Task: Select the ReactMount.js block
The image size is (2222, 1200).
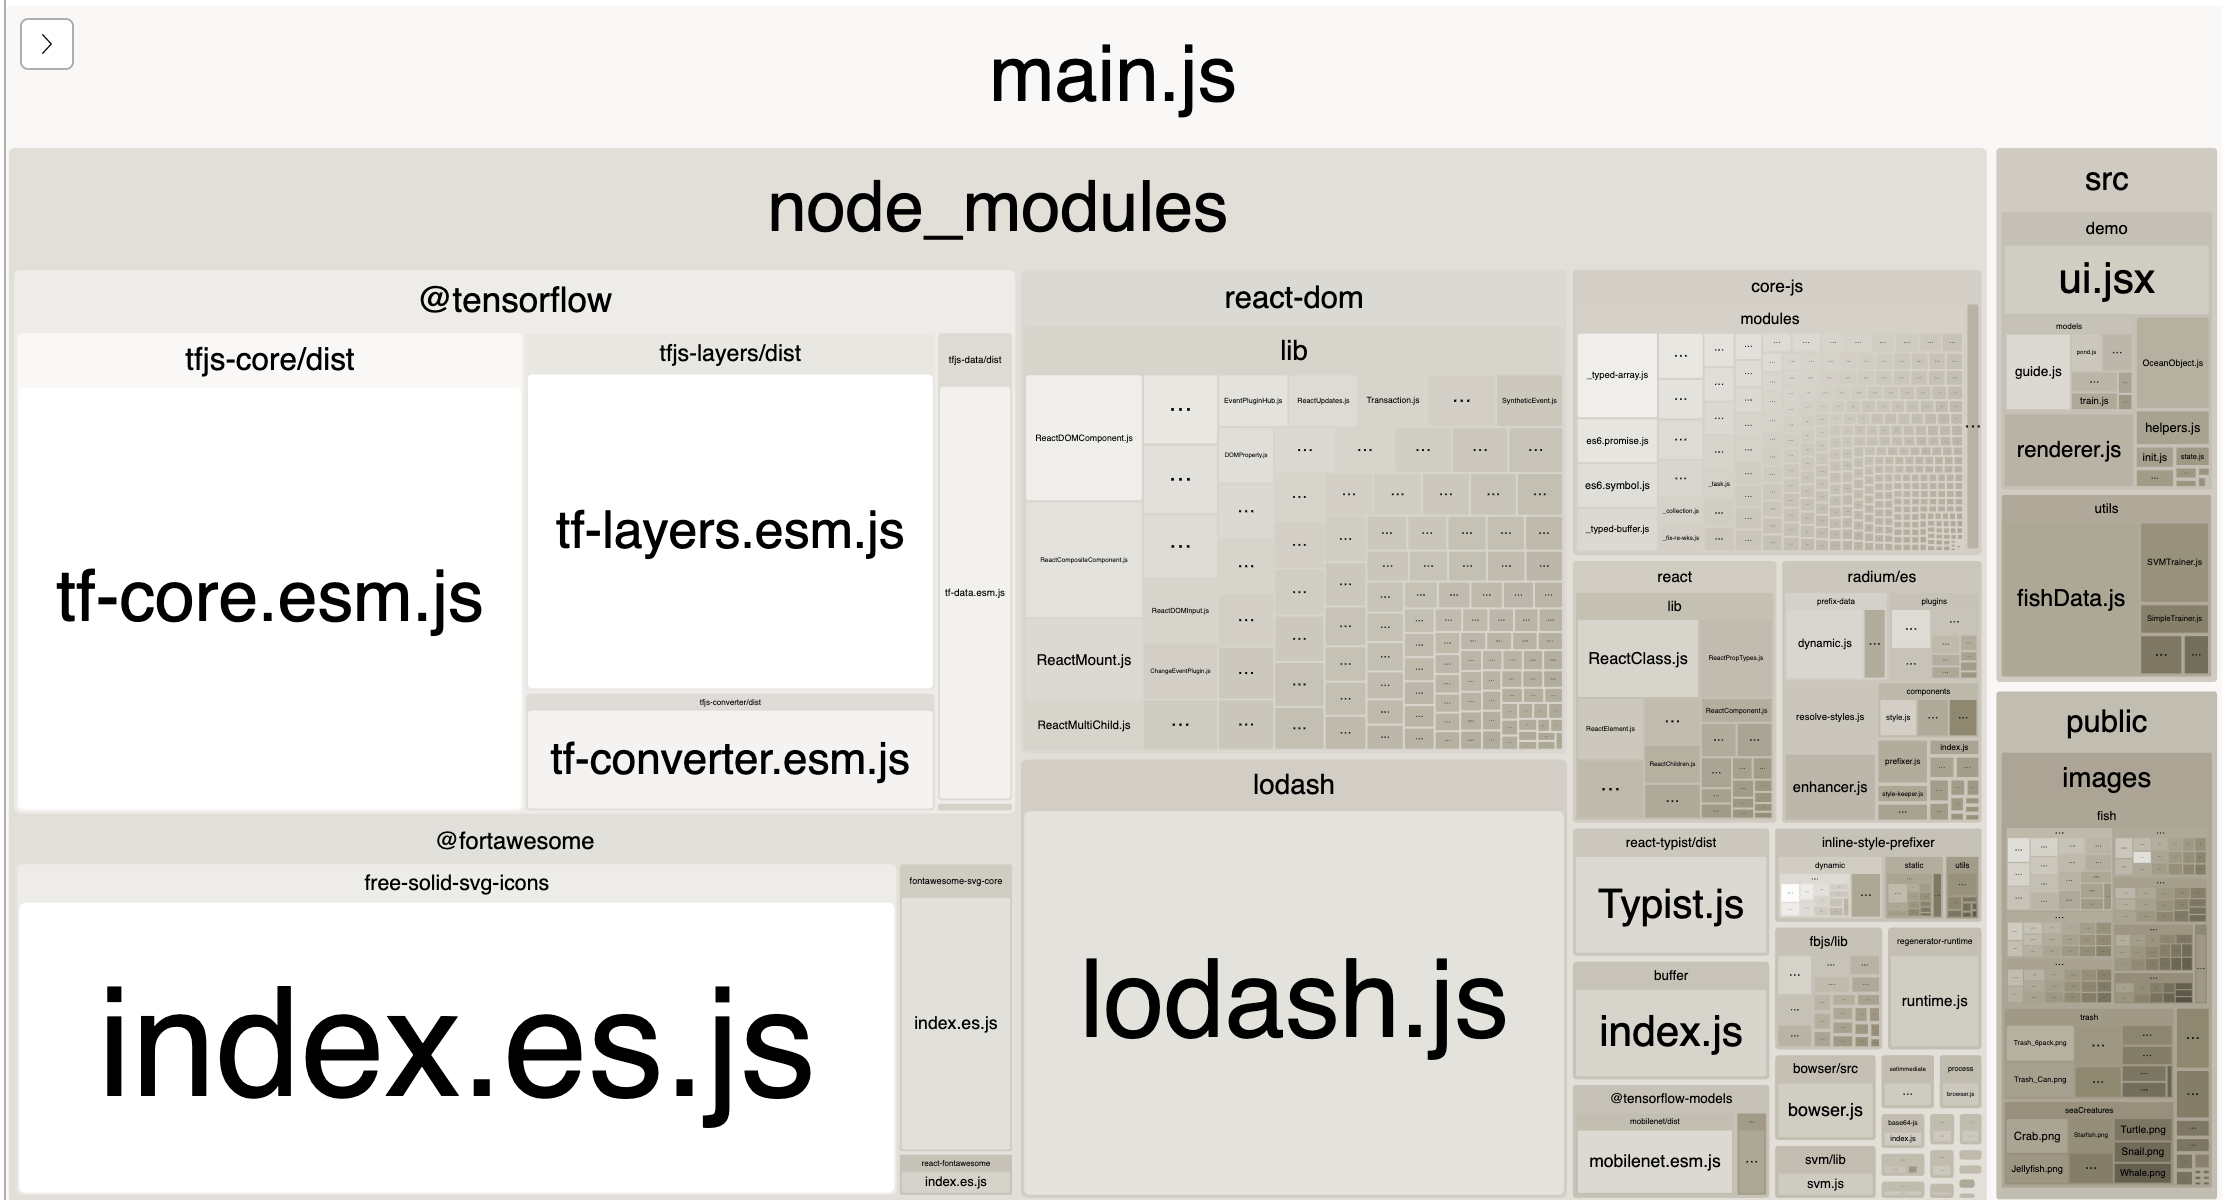Action: (x=1083, y=660)
